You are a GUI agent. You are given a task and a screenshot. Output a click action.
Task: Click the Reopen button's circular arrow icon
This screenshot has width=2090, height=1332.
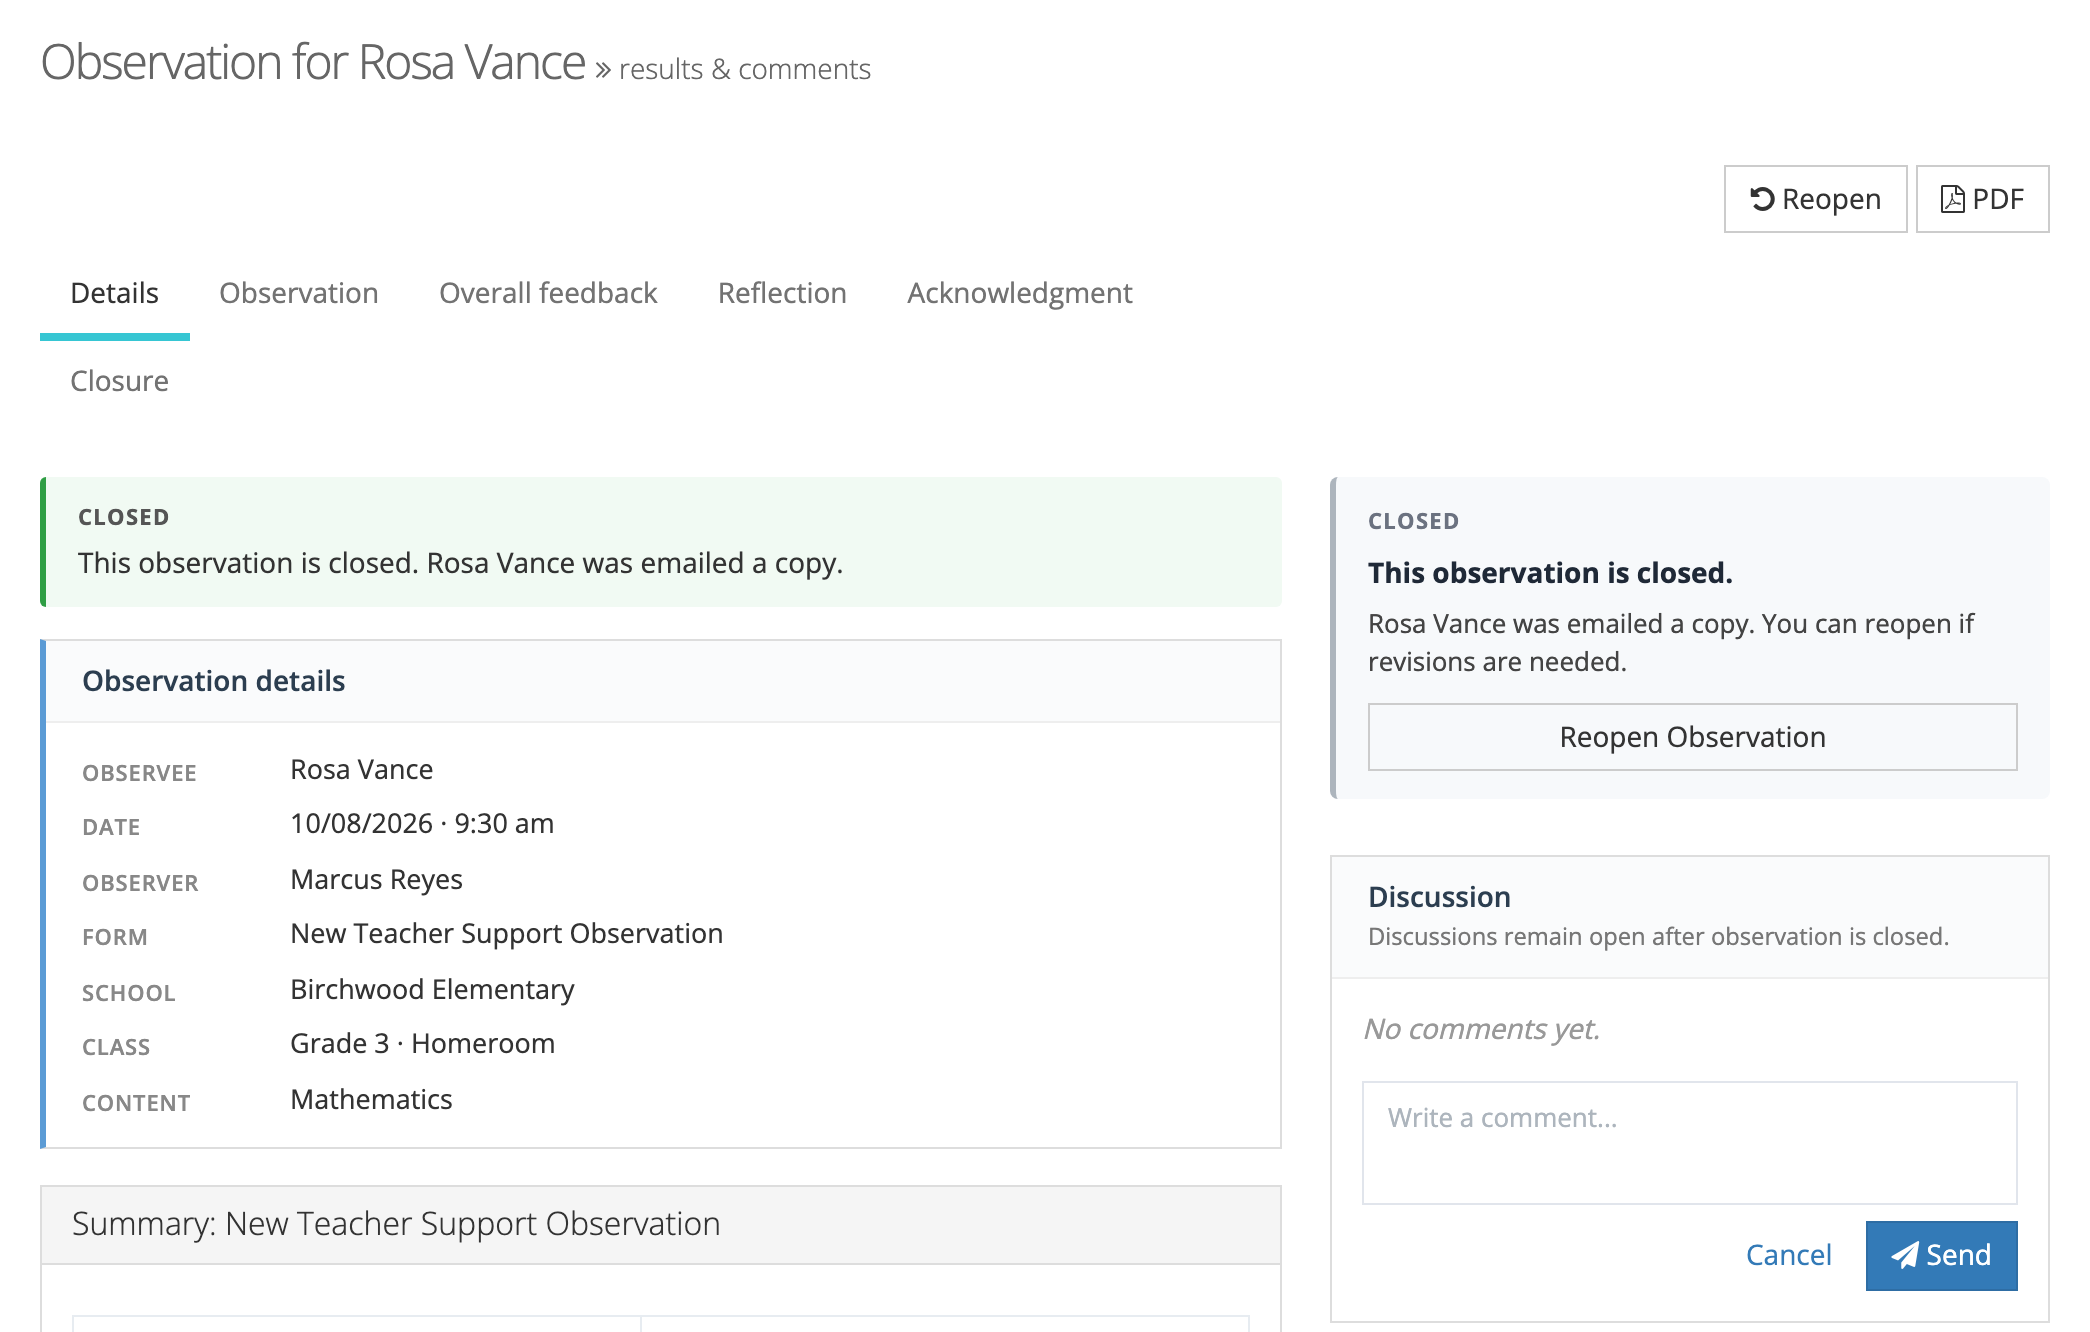[x=1762, y=199]
